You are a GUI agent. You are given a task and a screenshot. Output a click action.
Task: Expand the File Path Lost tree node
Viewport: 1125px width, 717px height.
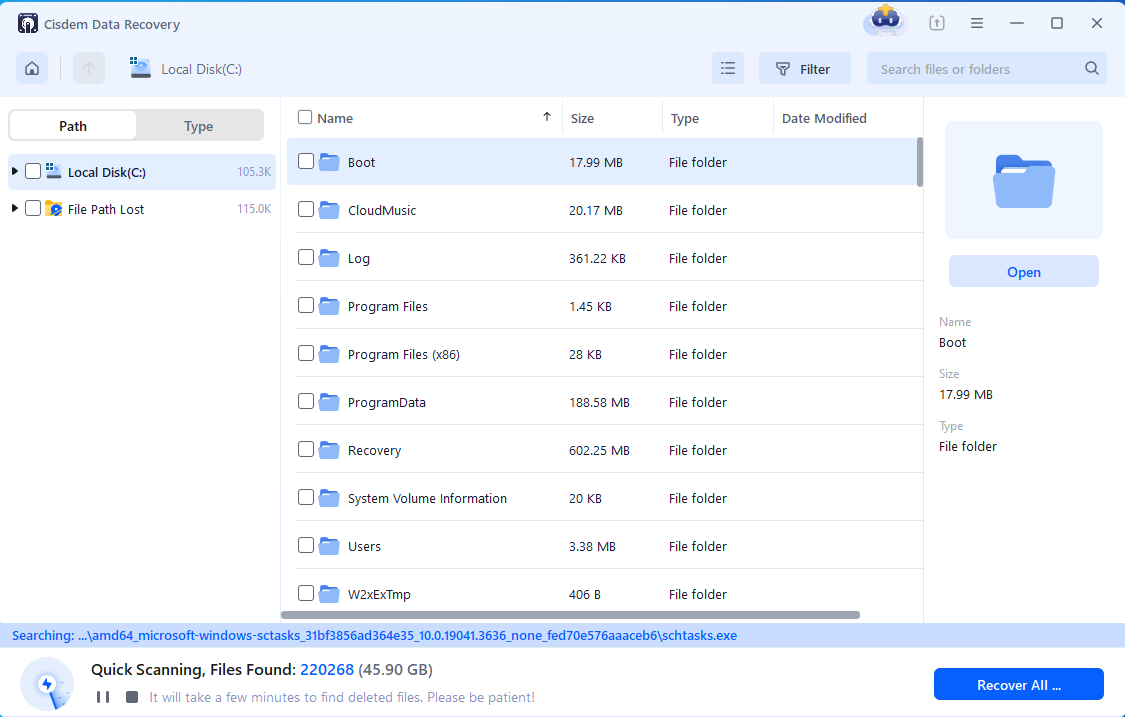[x=15, y=209]
